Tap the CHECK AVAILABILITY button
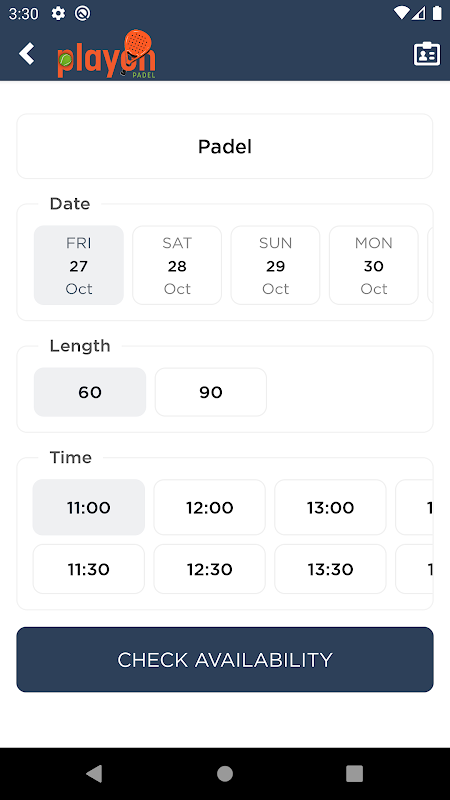This screenshot has width=450, height=800. (225, 660)
